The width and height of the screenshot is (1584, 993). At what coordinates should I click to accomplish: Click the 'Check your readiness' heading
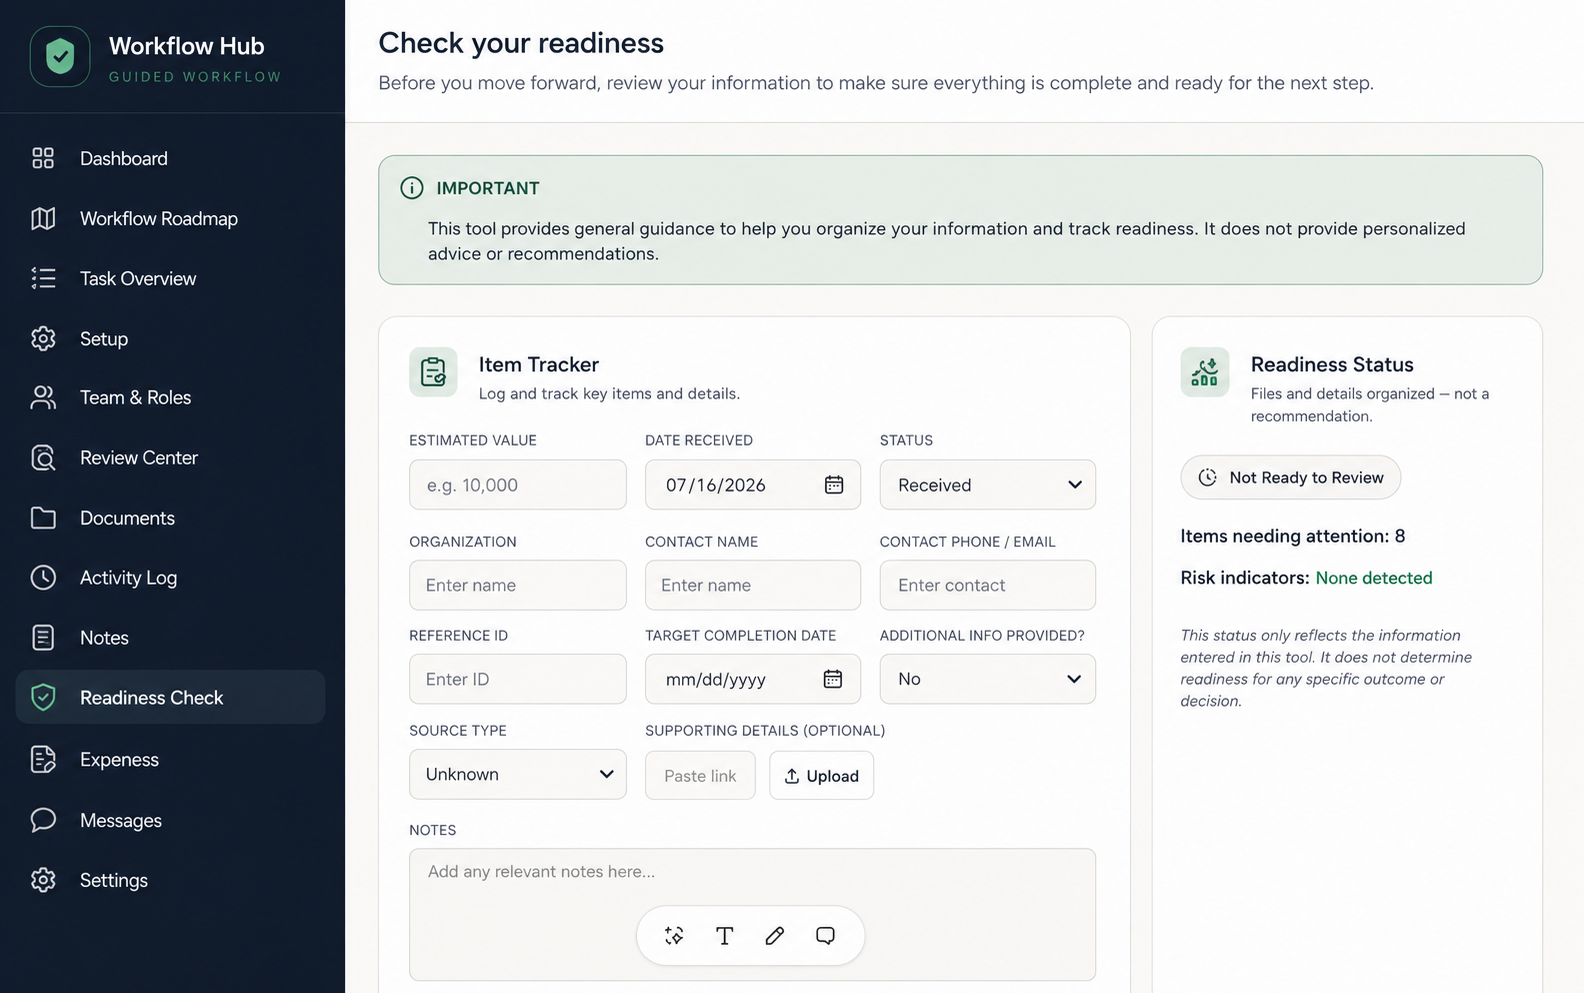(521, 43)
